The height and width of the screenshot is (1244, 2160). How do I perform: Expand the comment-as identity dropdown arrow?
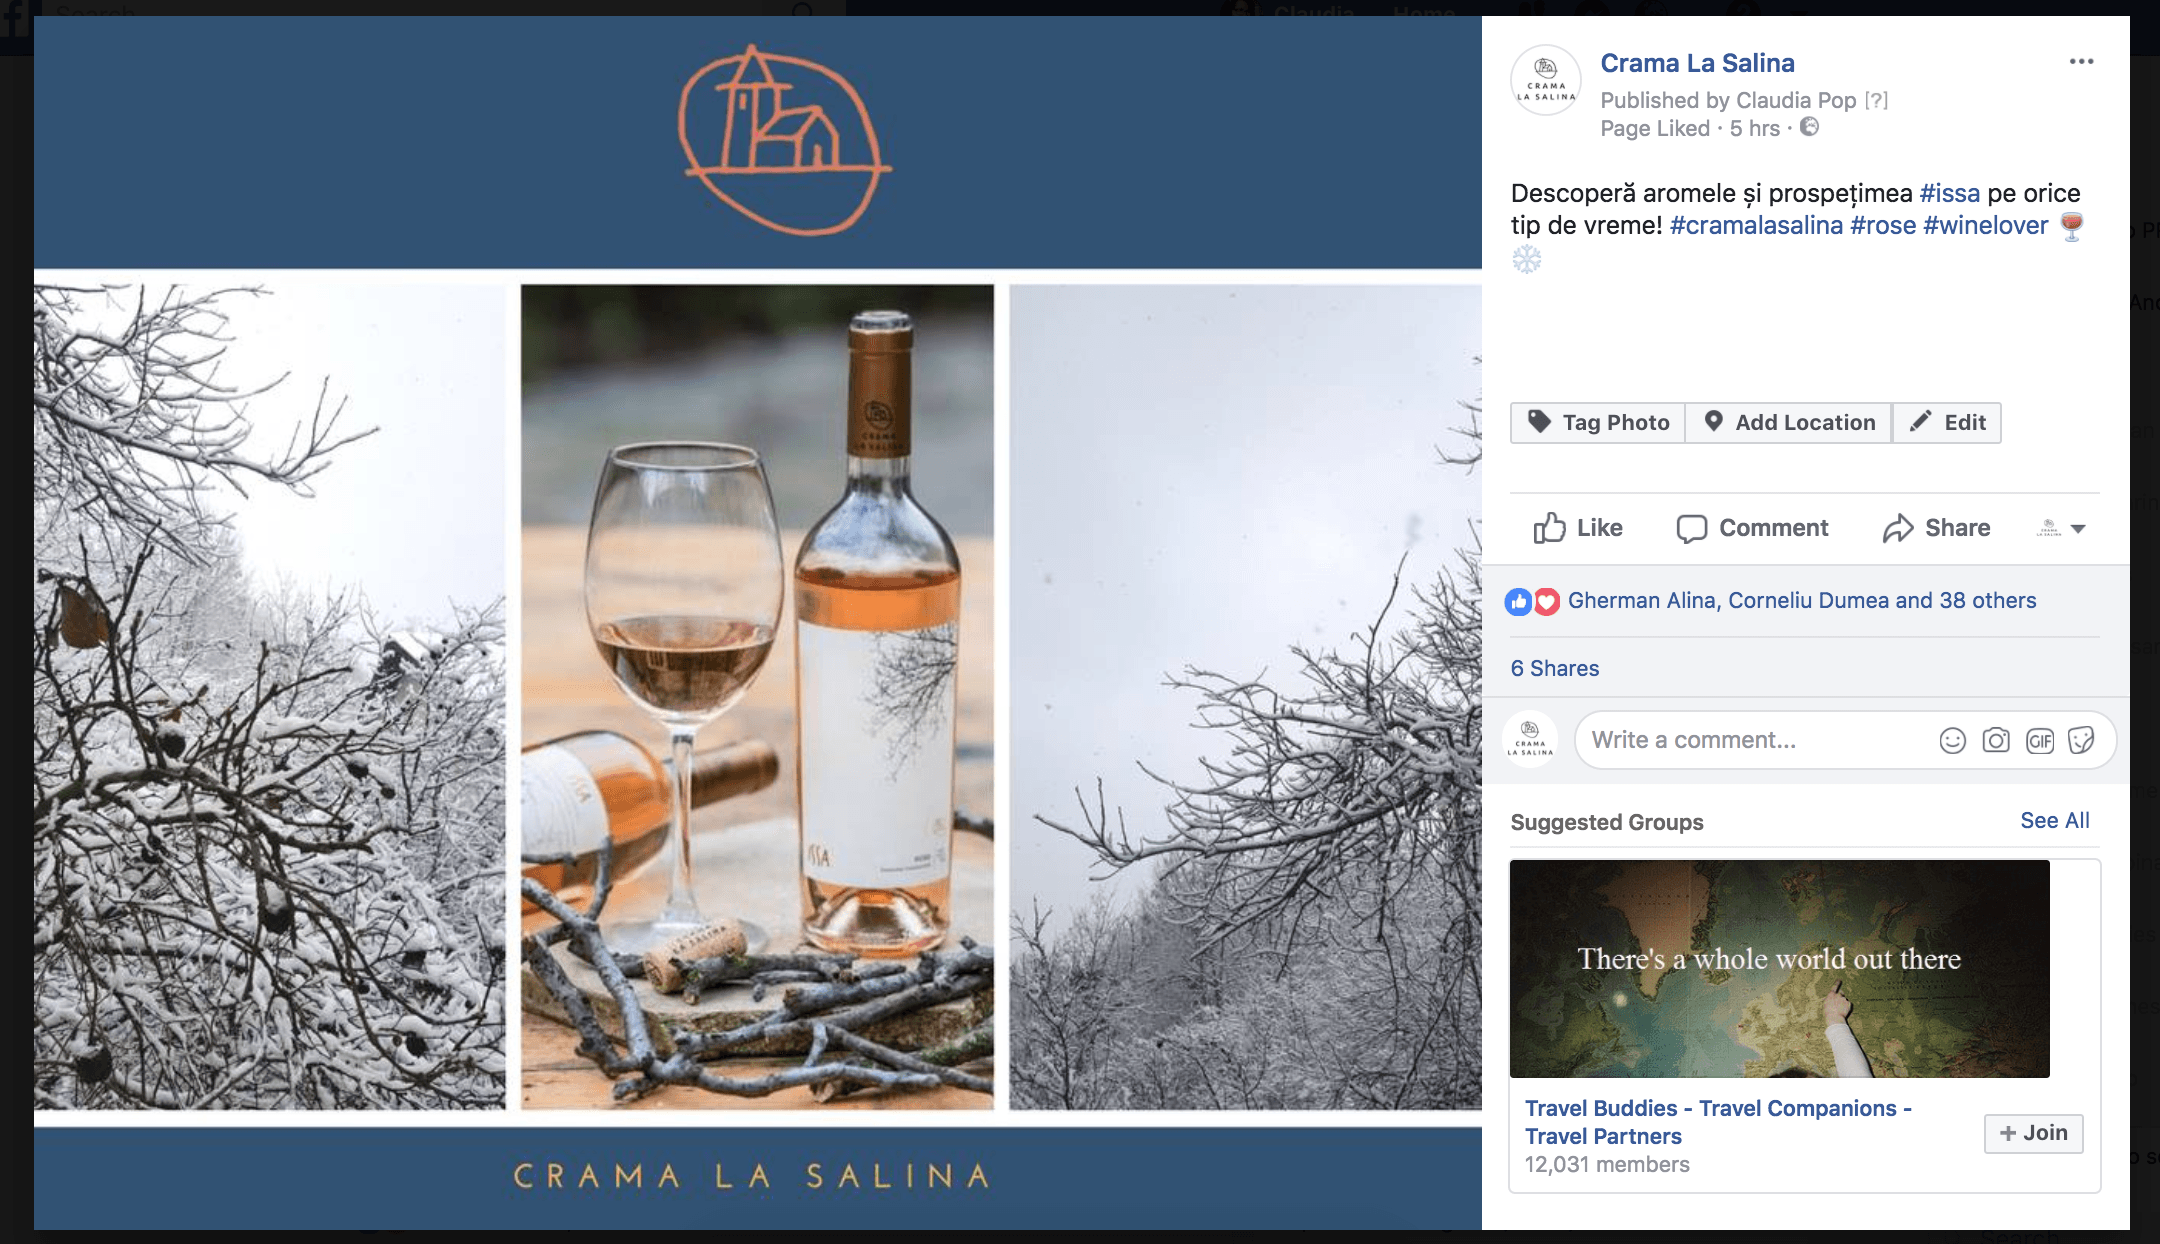coord(2061,528)
